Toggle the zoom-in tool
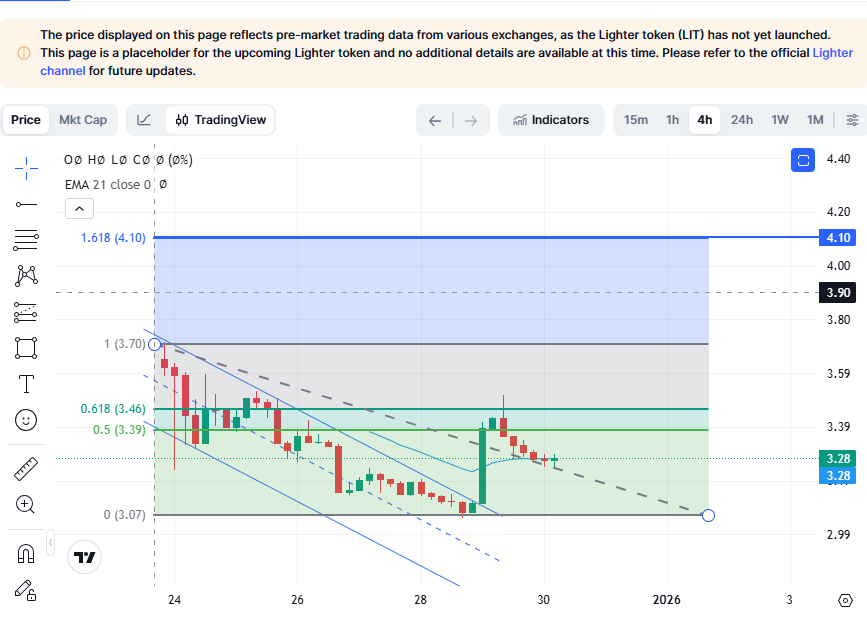The height and width of the screenshot is (641, 867). tap(26, 504)
